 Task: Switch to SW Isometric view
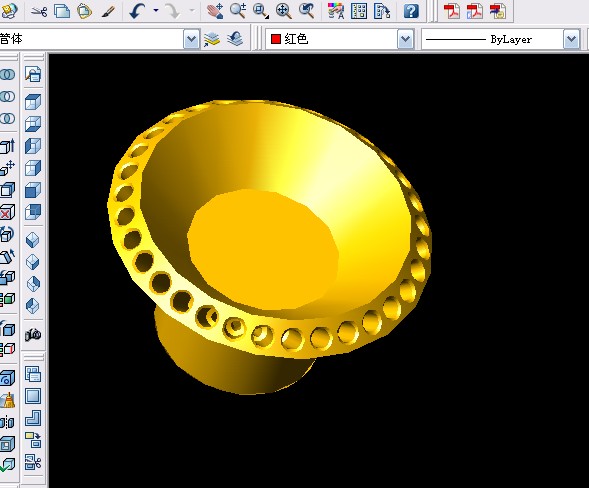(33, 240)
